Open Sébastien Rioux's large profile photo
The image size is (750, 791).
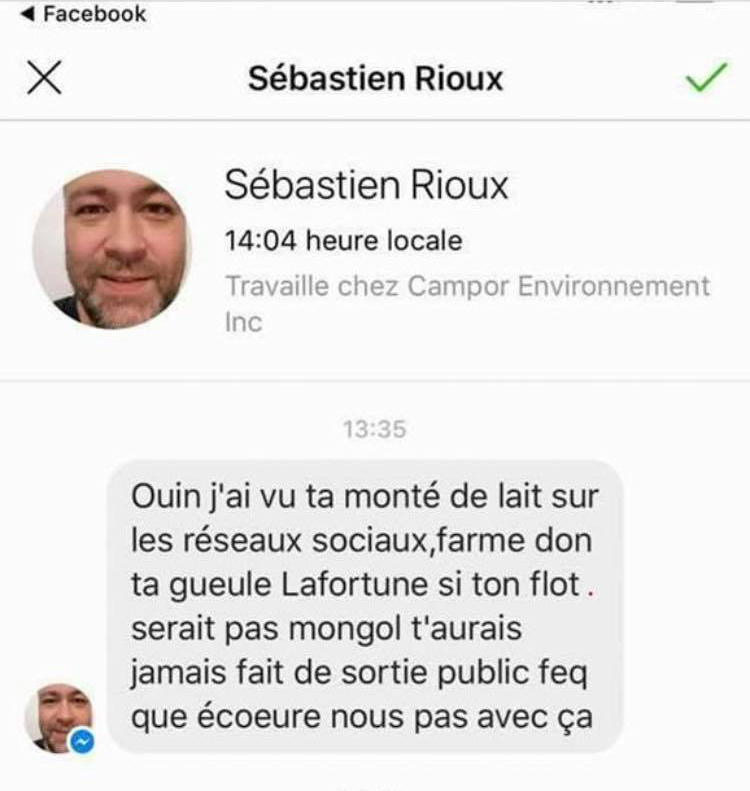tap(112, 249)
